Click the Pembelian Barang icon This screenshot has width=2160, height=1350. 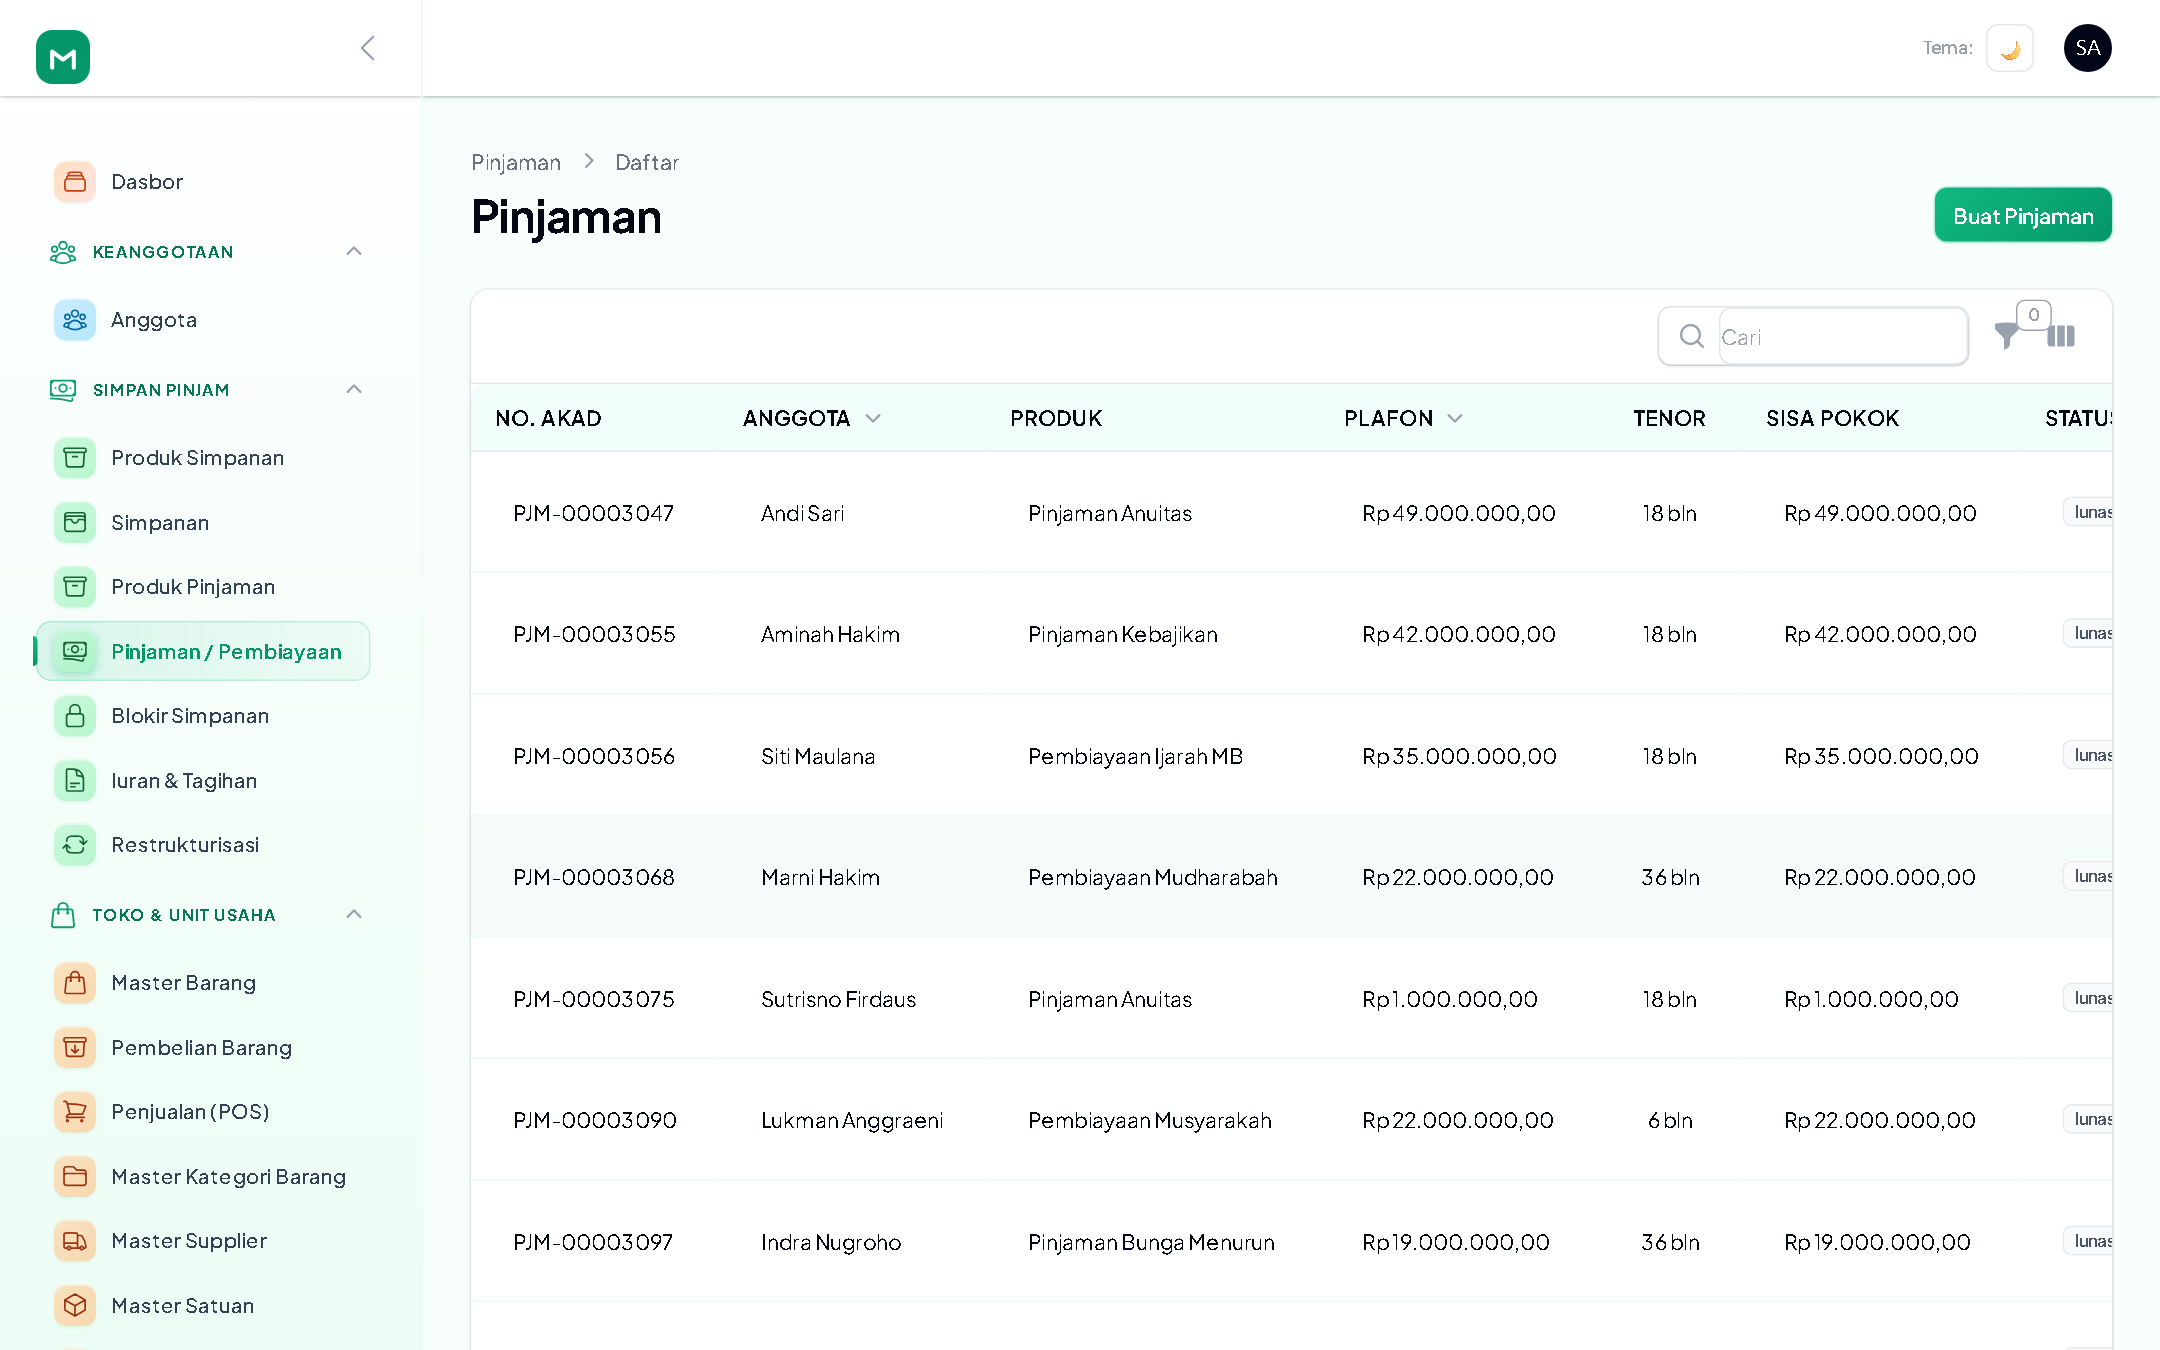pyautogui.click(x=75, y=1047)
